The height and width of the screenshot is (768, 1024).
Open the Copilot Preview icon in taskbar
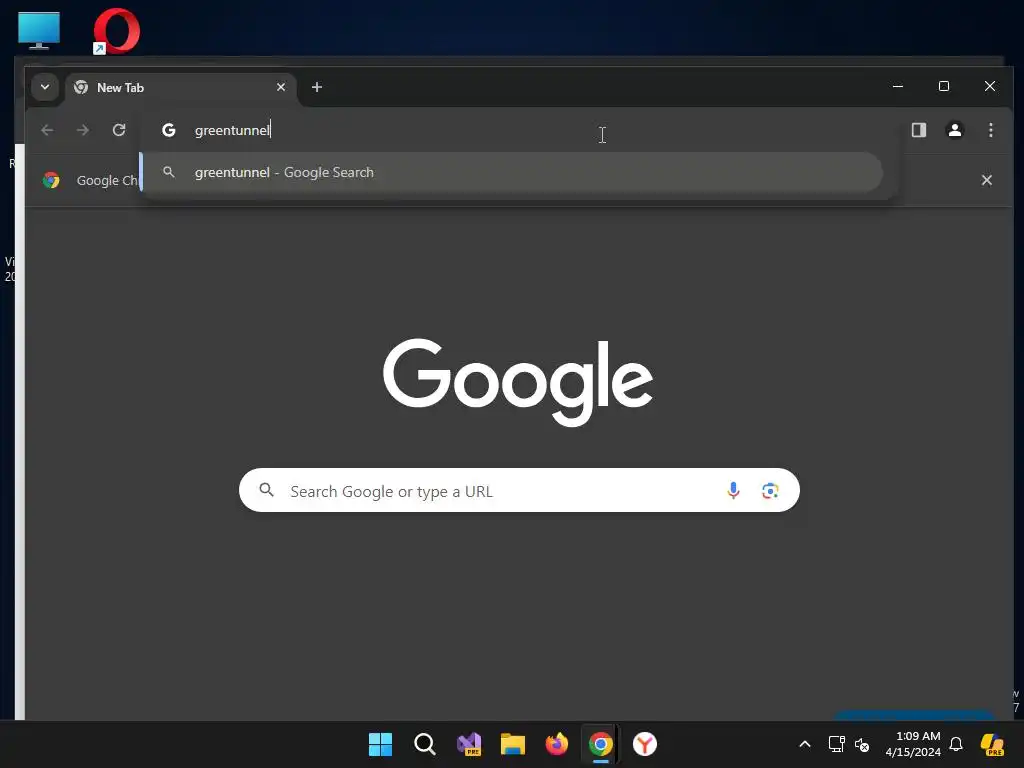[992, 744]
